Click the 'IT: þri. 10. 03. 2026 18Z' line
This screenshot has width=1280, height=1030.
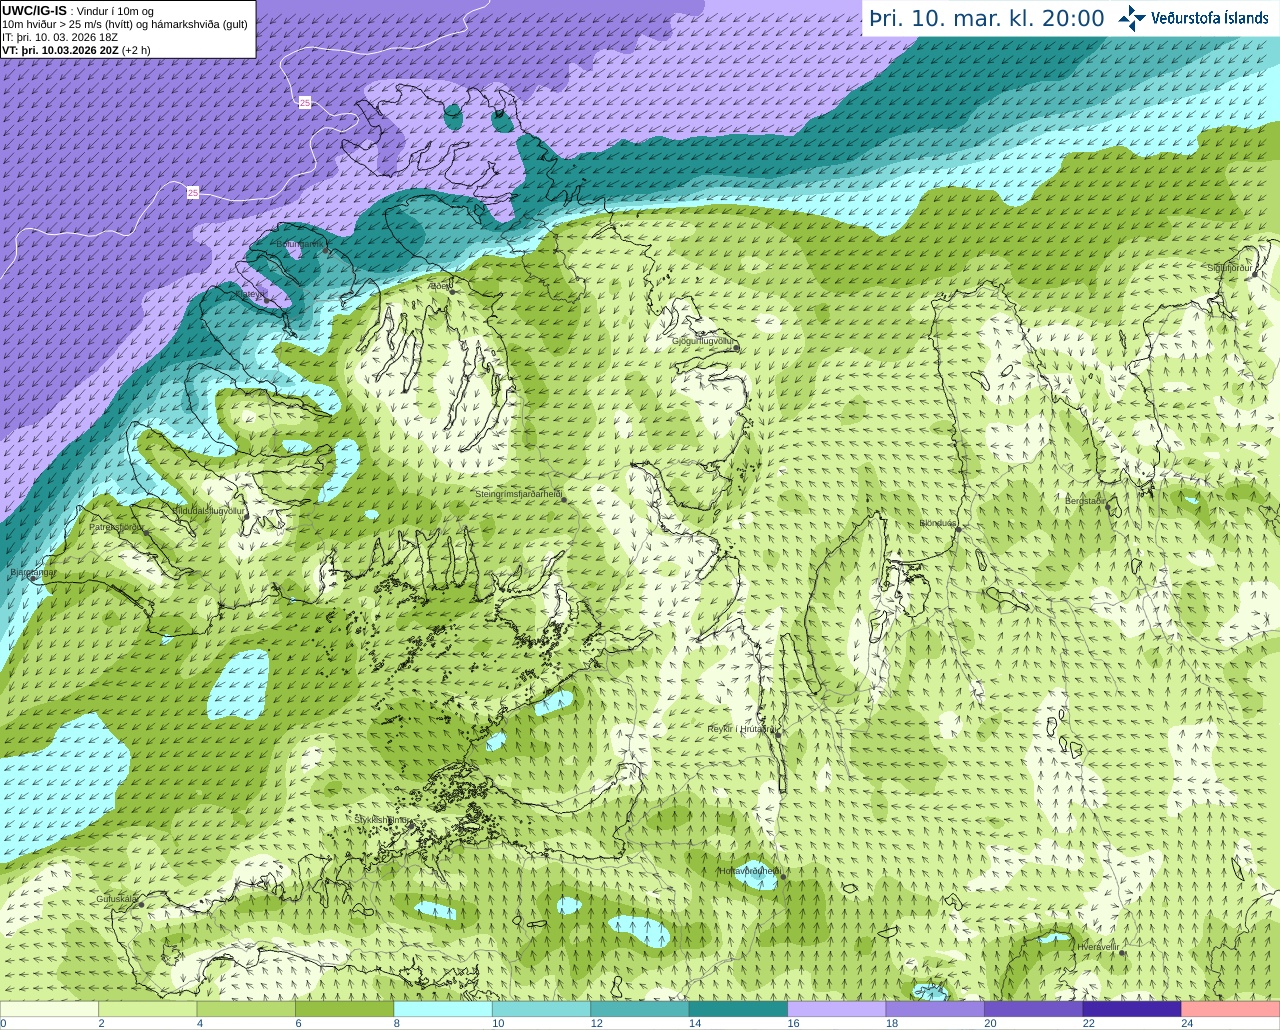60,37
